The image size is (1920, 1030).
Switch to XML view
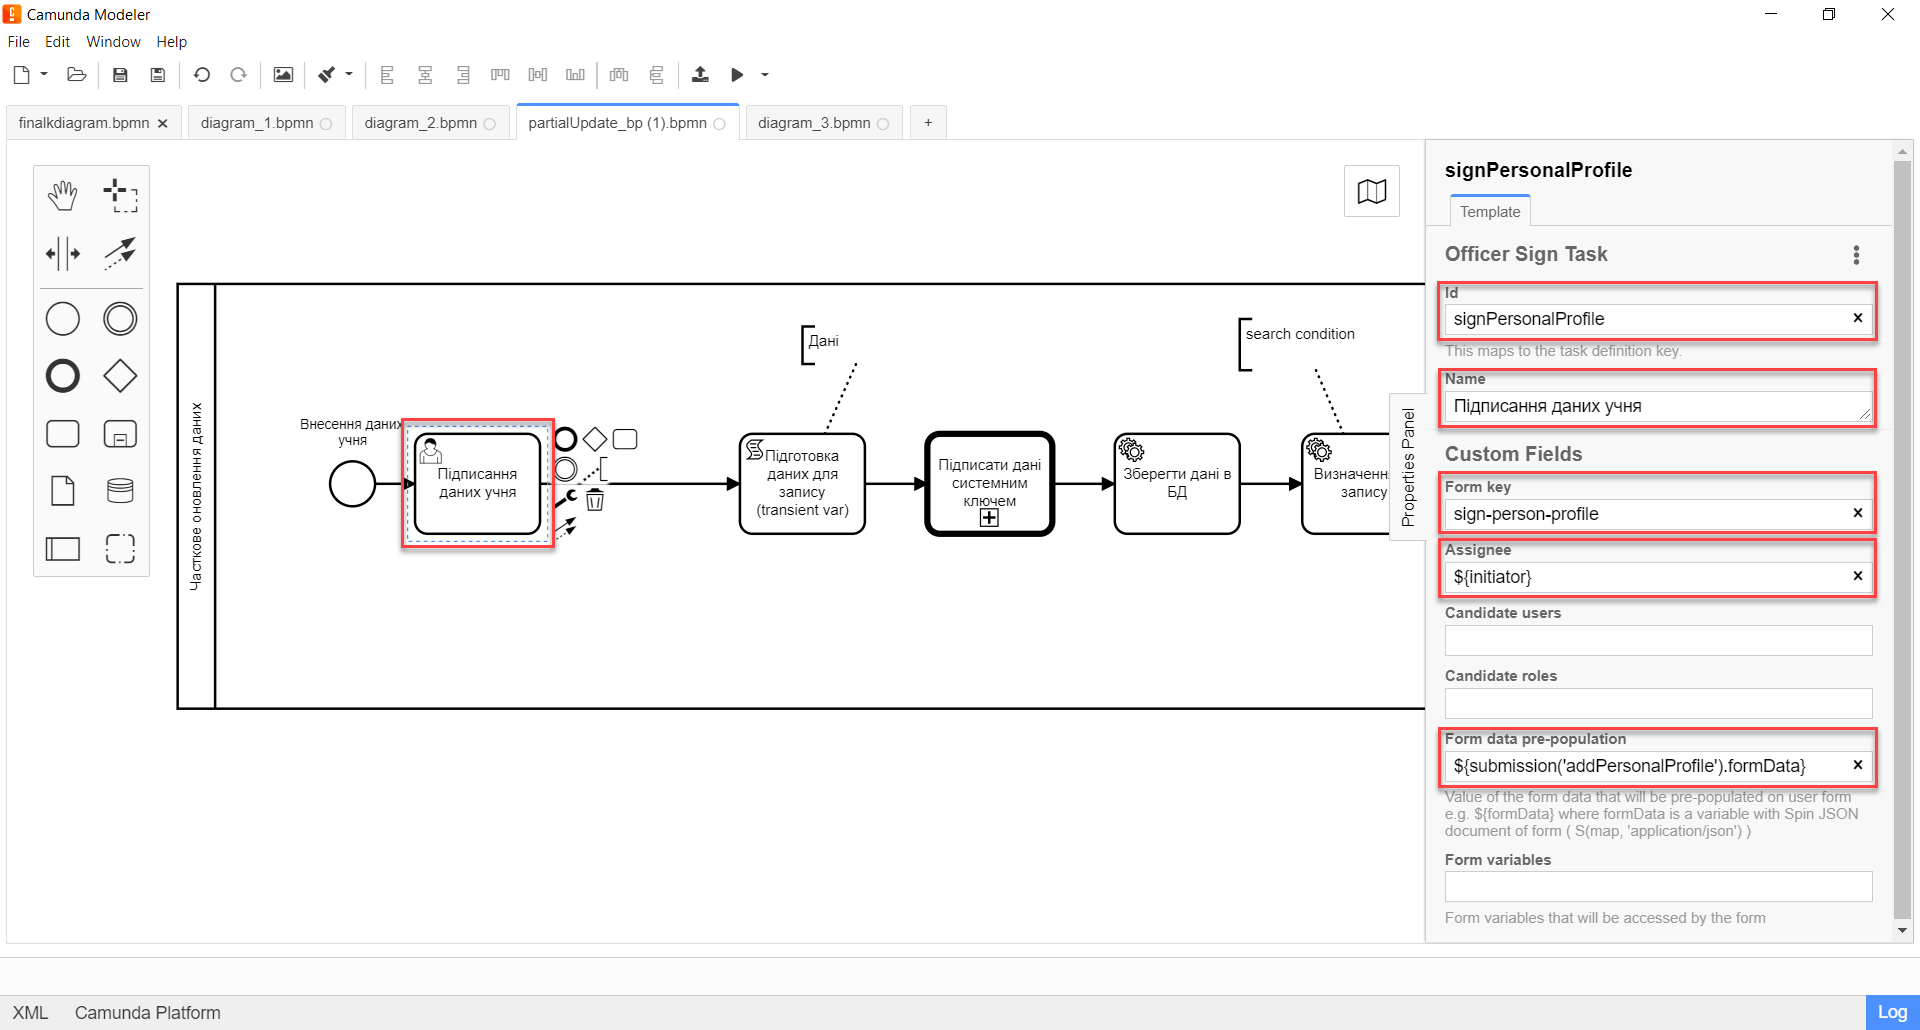pos(30,1012)
